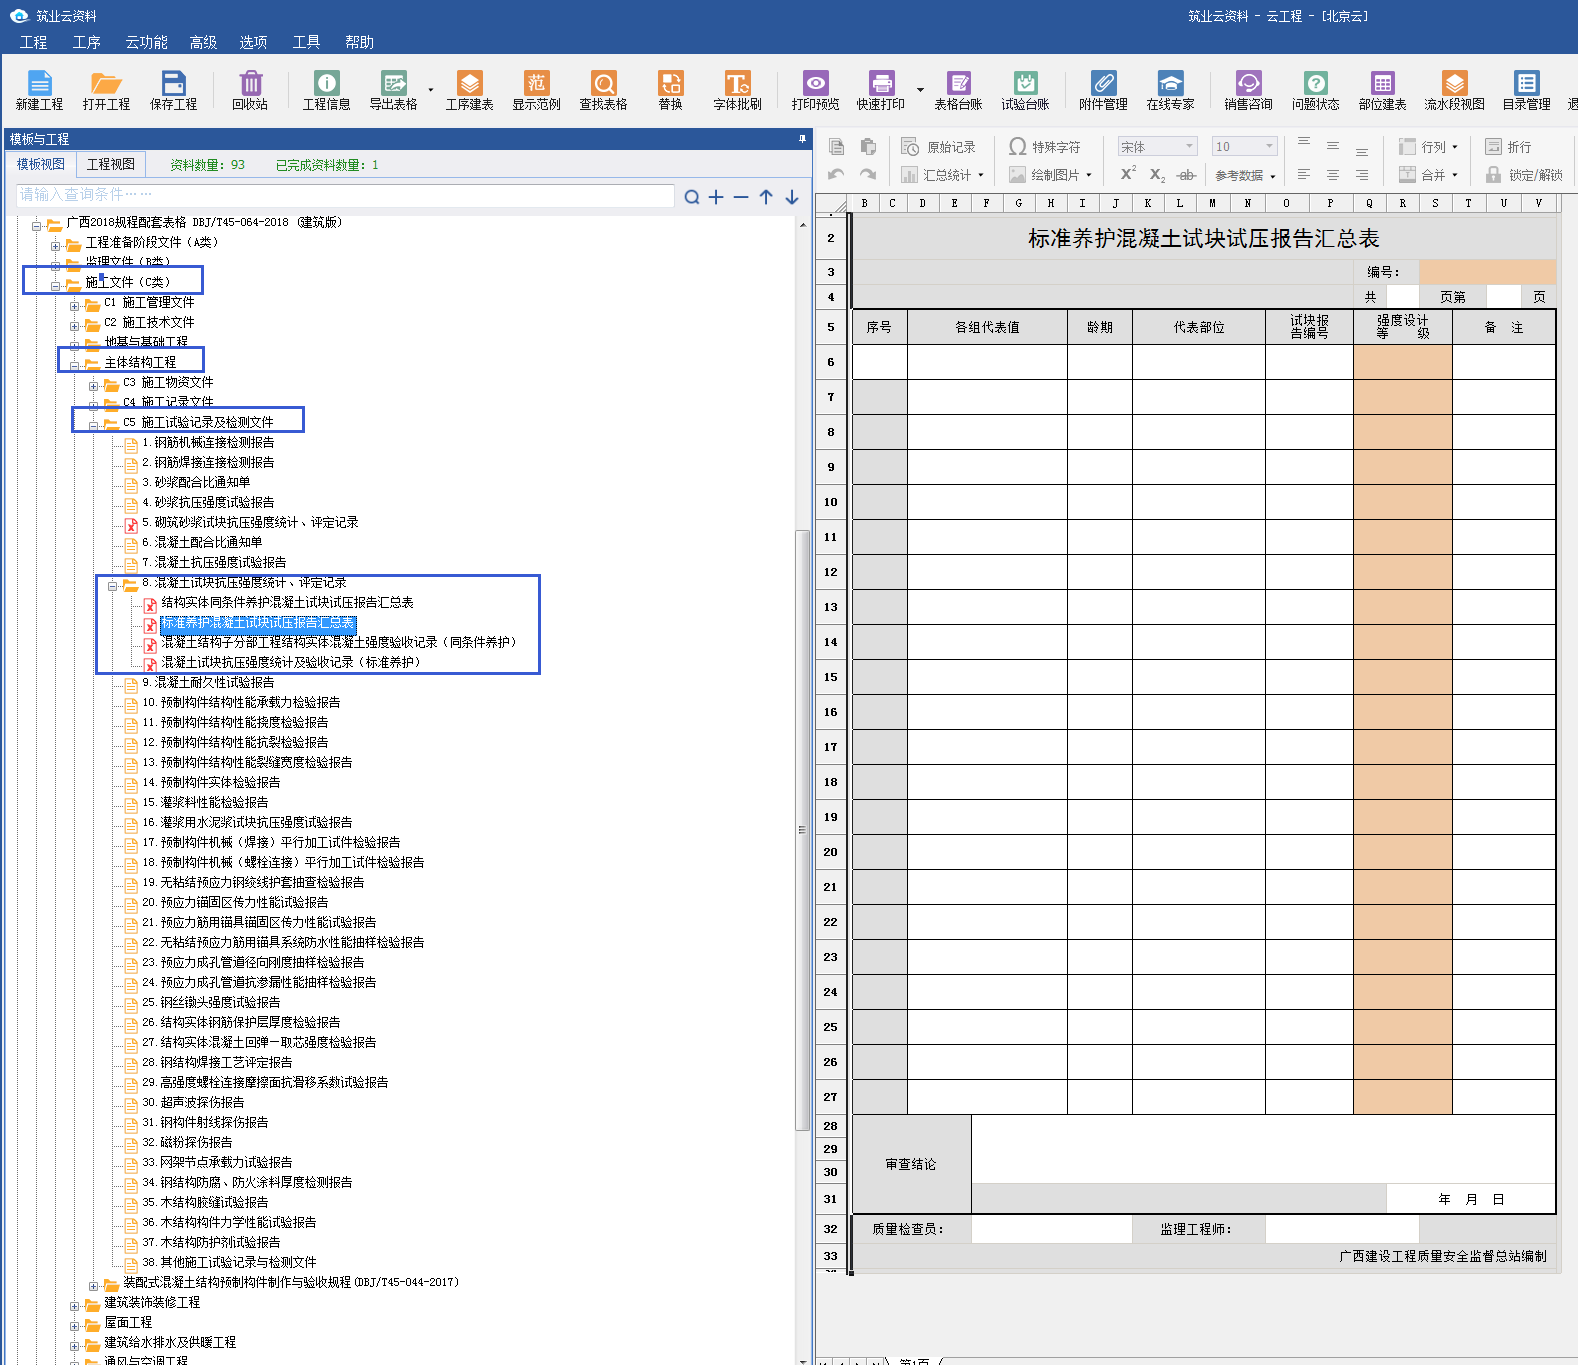Open a project with 打开工程
The image size is (1578, 1365).
point(106,90)
